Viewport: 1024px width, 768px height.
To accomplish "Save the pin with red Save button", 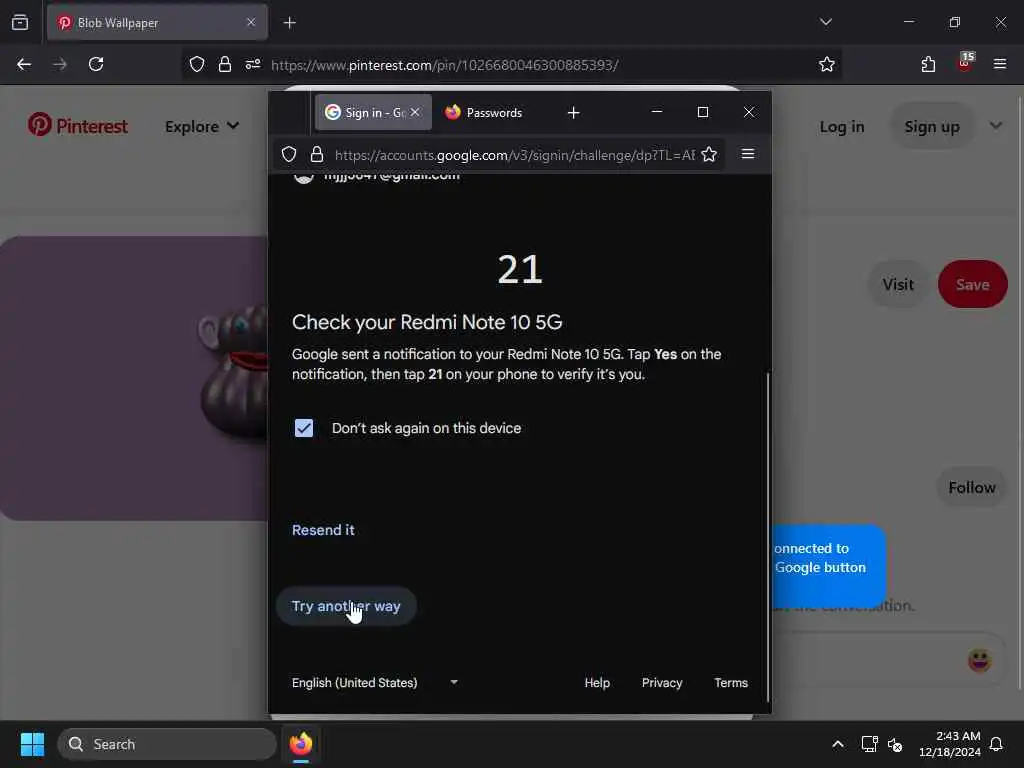I will click(x=972, y=284).
